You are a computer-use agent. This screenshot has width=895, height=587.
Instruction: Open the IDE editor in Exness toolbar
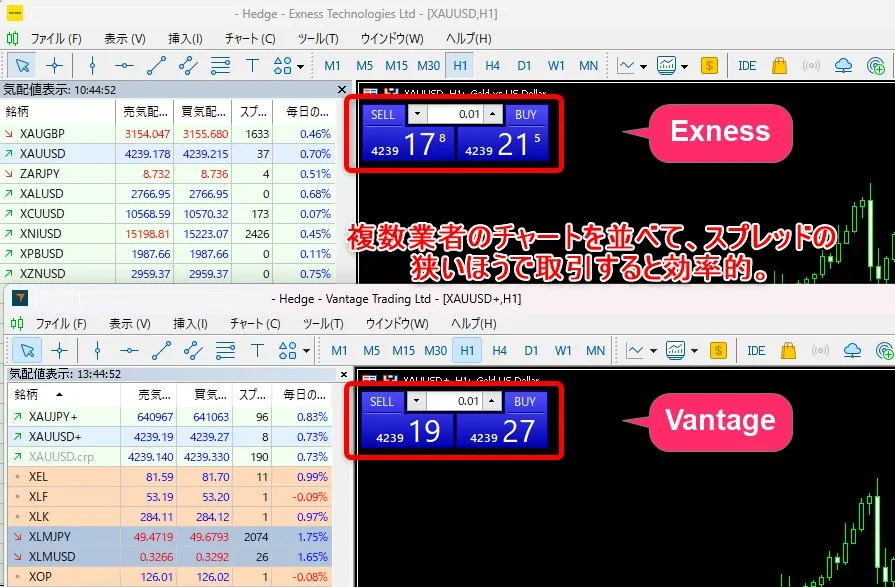click(746, 66)
